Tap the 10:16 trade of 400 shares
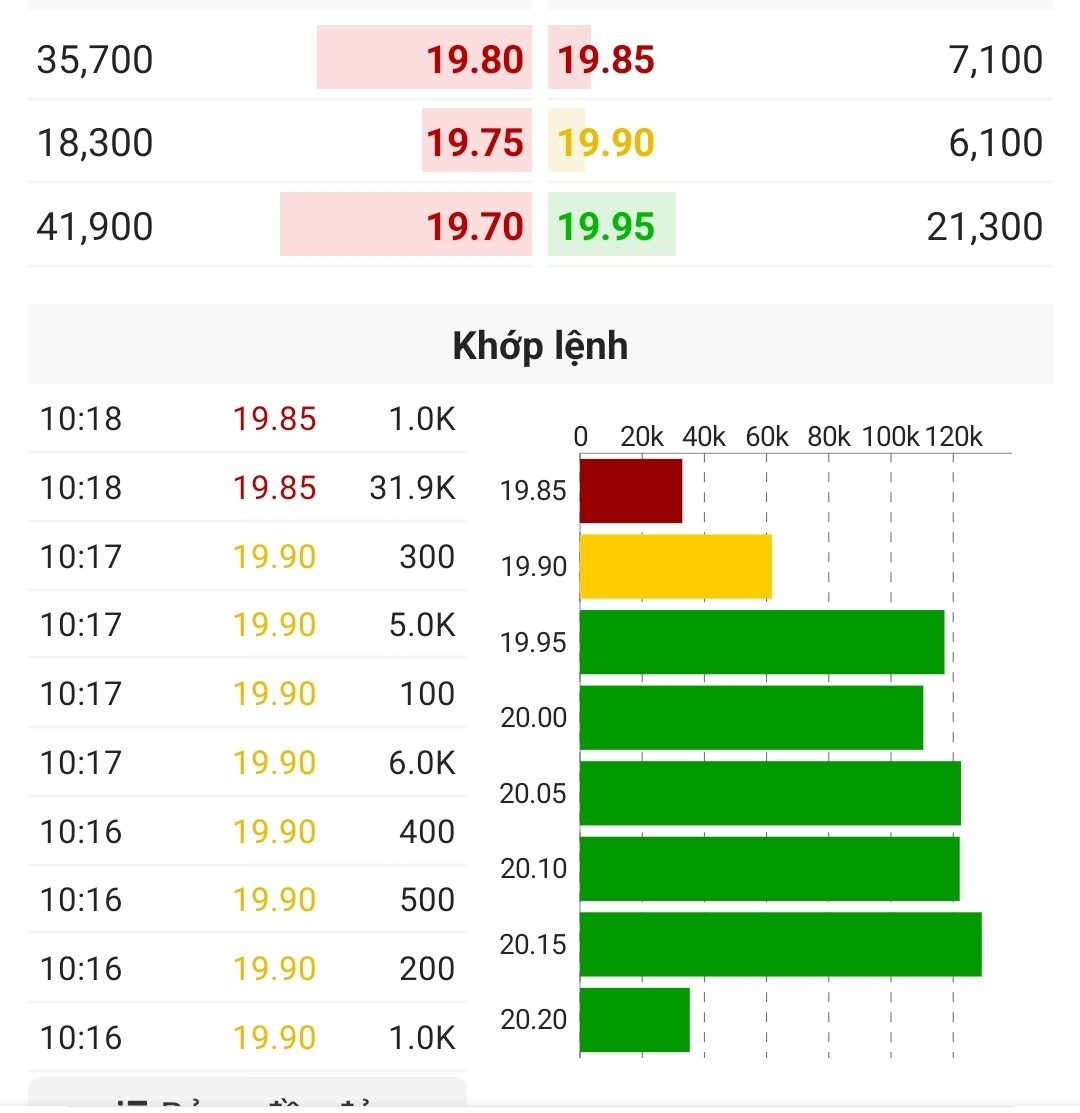The height and width of the screenshot is (1113, 1080). (x=247, y=832)
